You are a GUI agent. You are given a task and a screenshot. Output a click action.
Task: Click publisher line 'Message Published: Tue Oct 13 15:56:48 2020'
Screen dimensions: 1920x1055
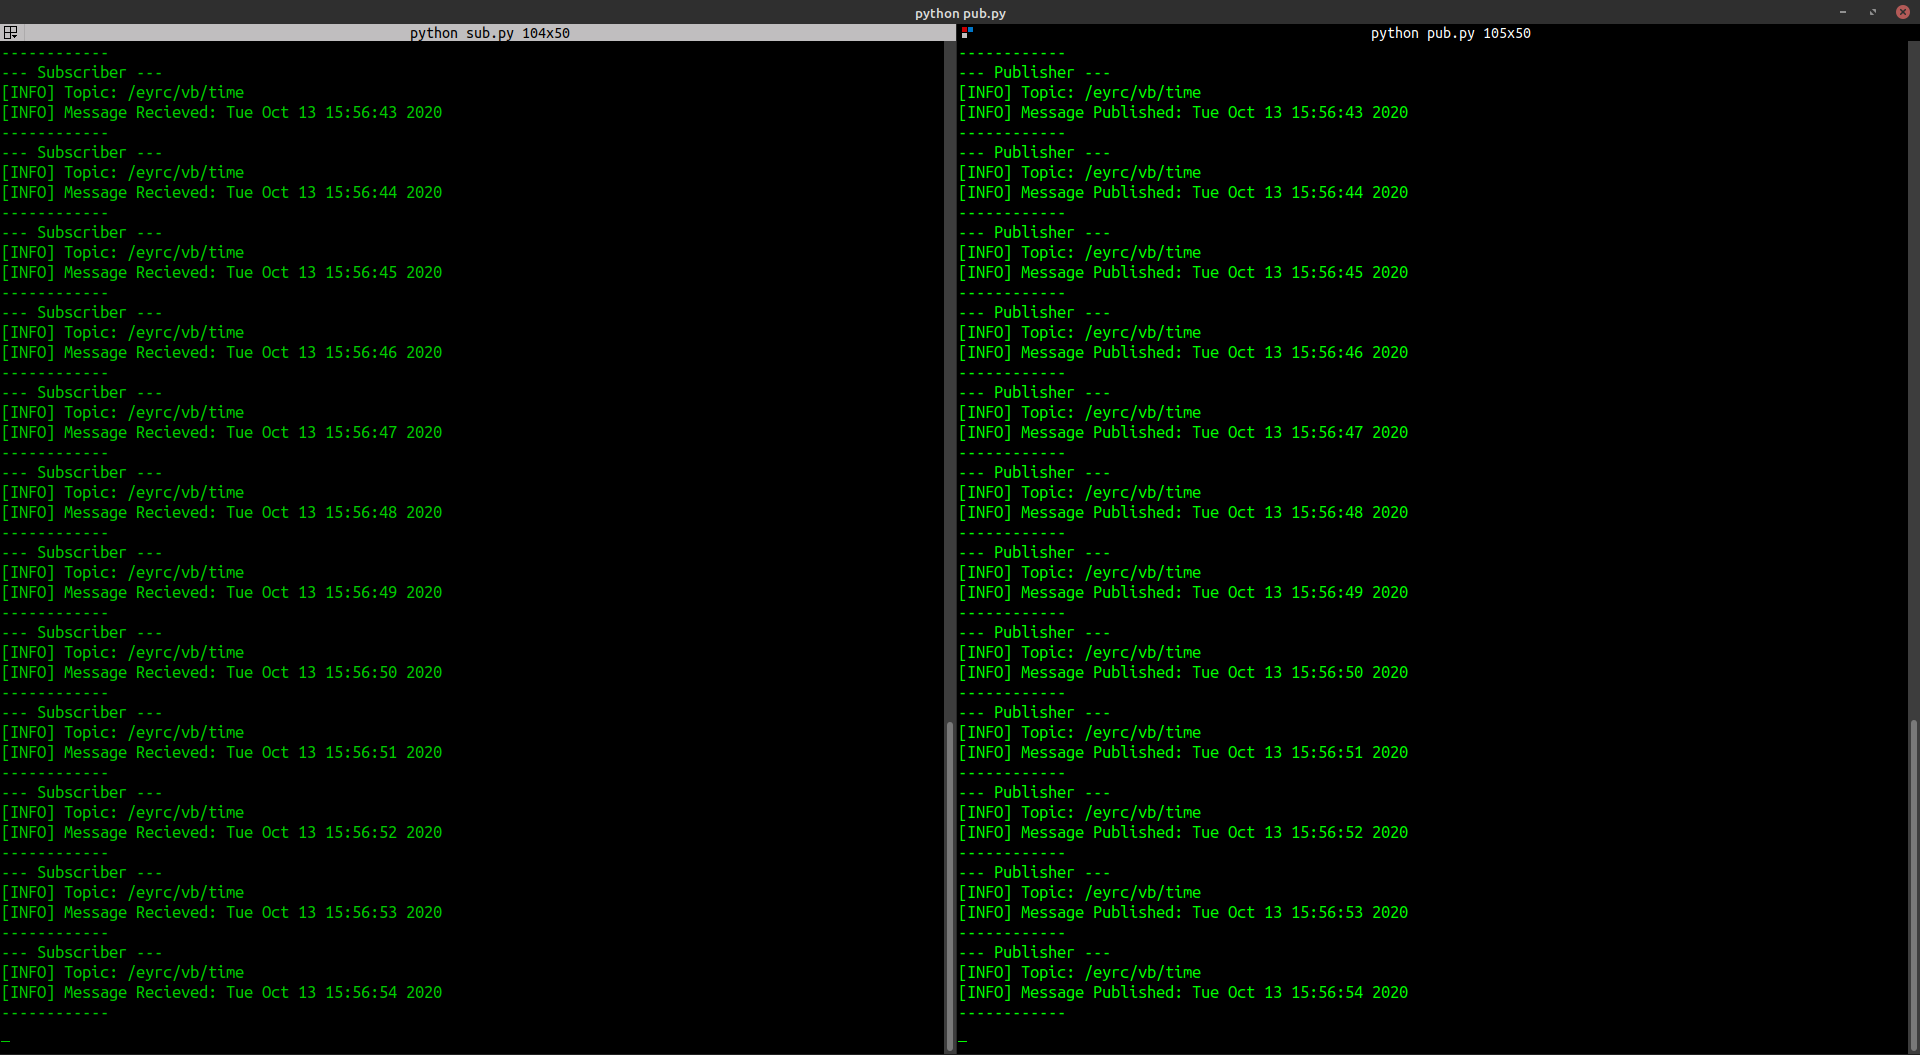1183,513
